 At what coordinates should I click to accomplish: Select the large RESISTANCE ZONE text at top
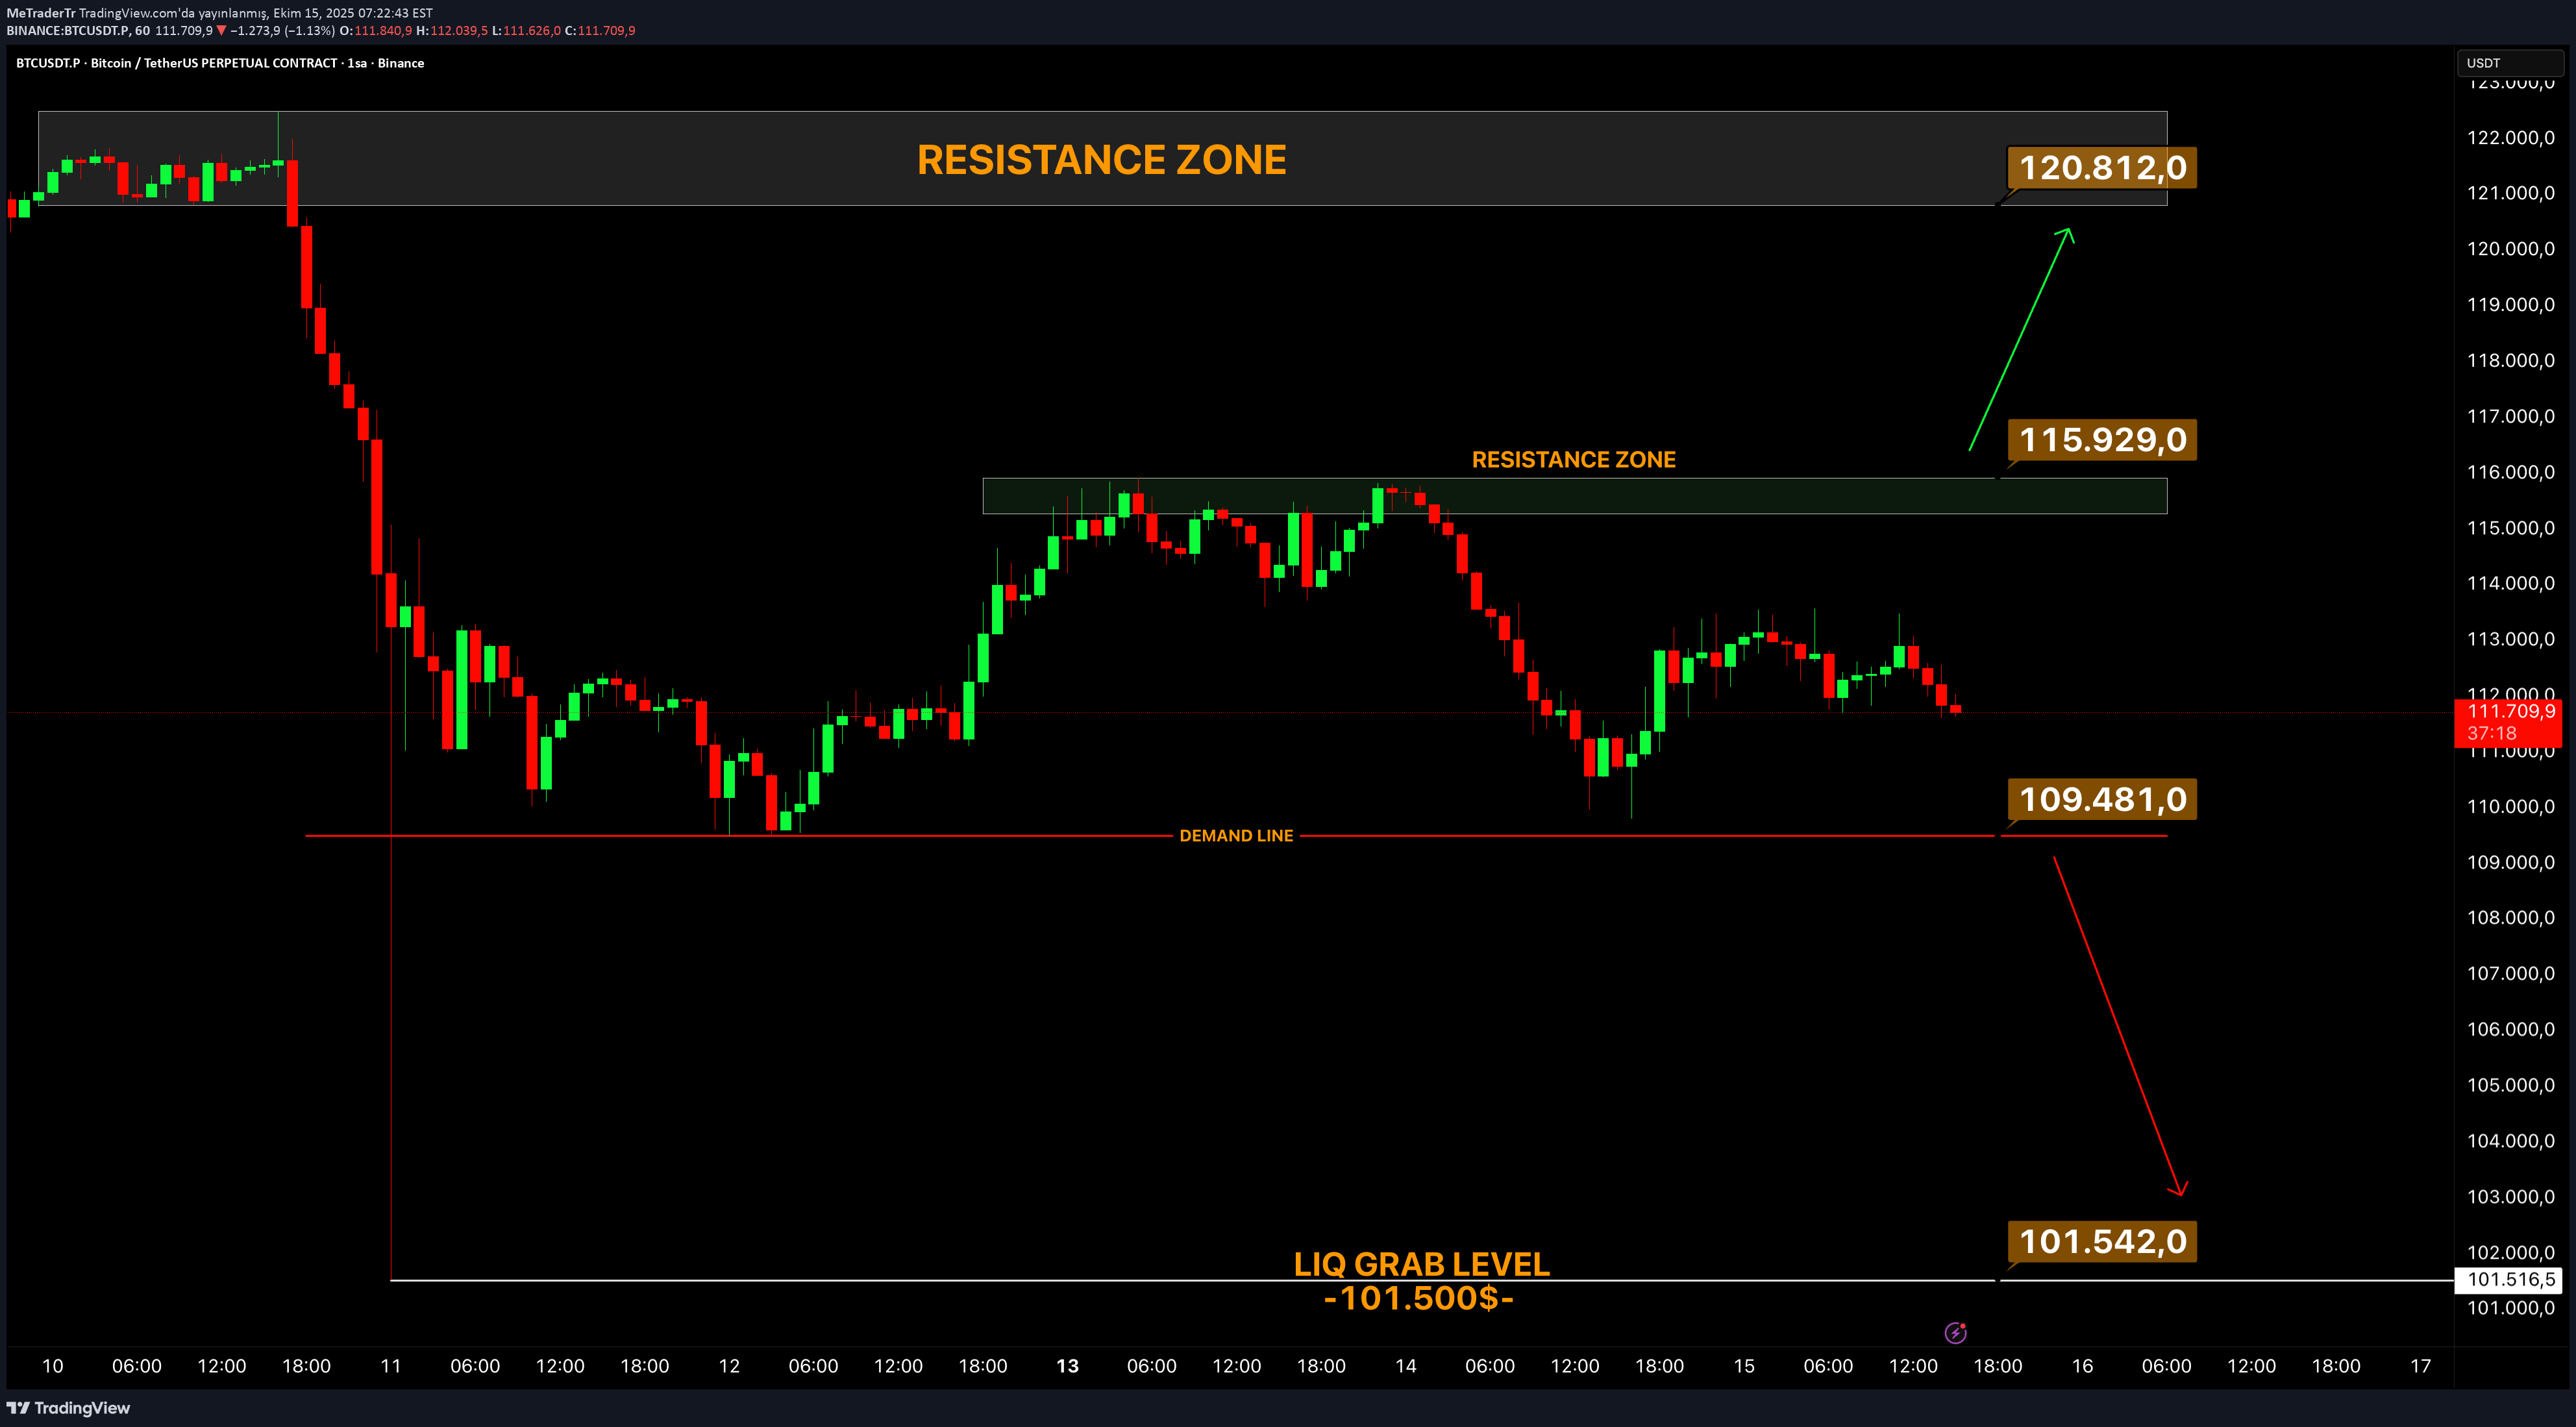click(1101, 160)
